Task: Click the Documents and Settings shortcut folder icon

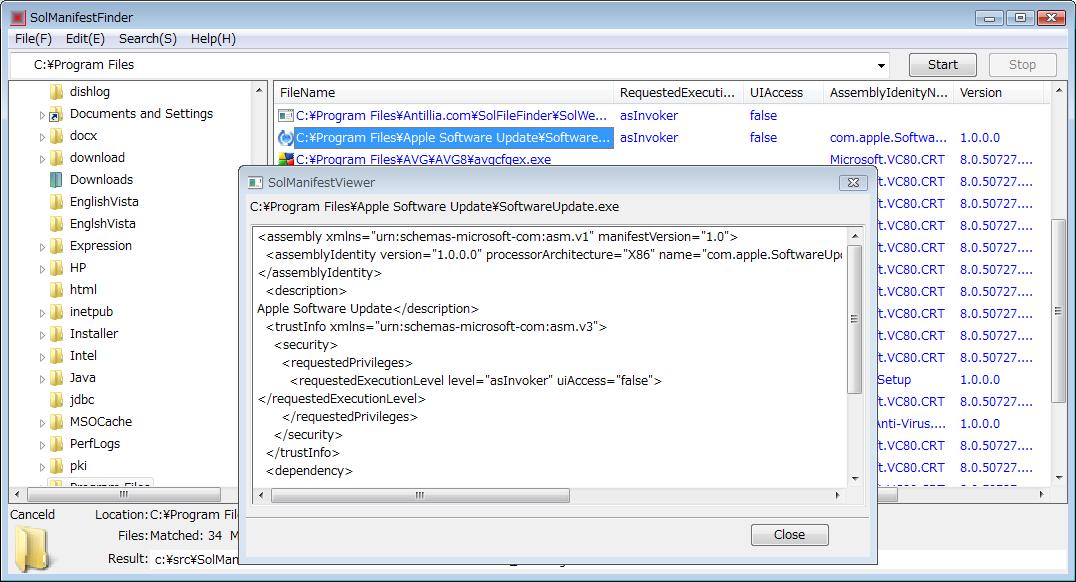Action: (56, 114)
